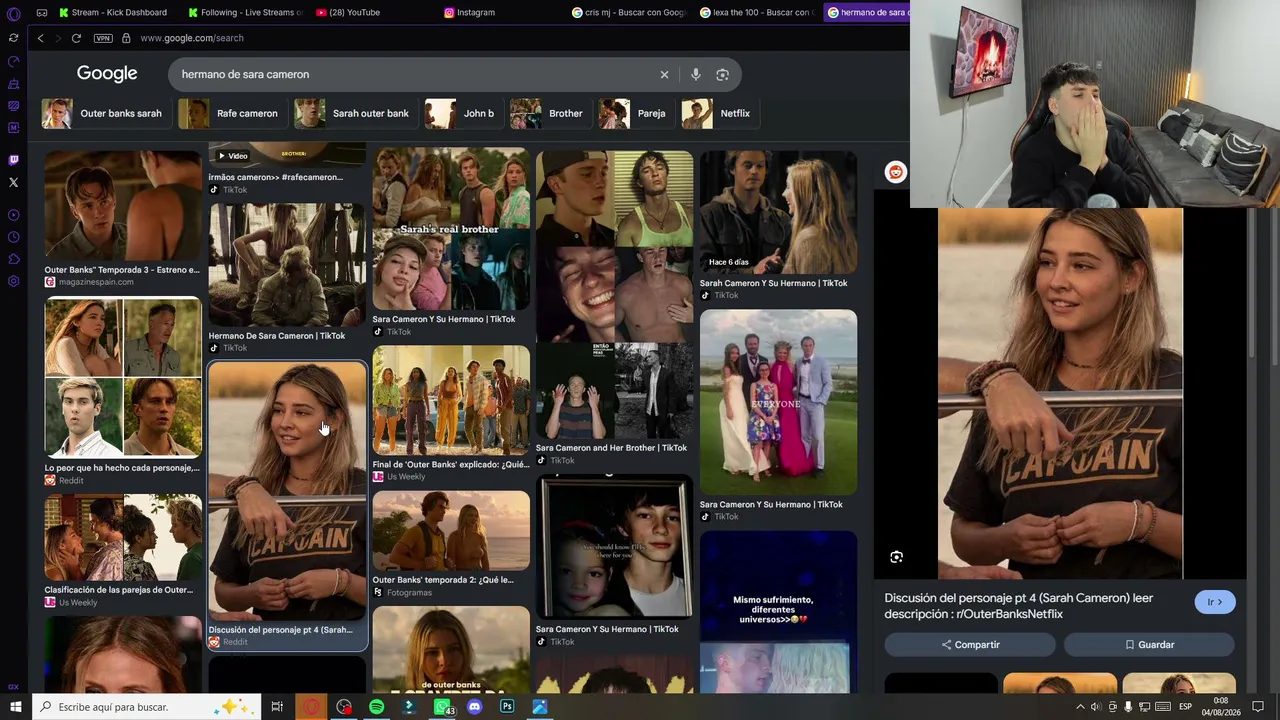Viewport: 1280px width, 720px height.
Task: Open Photoshop from the taskbar
Action: (x=507, y=707)
